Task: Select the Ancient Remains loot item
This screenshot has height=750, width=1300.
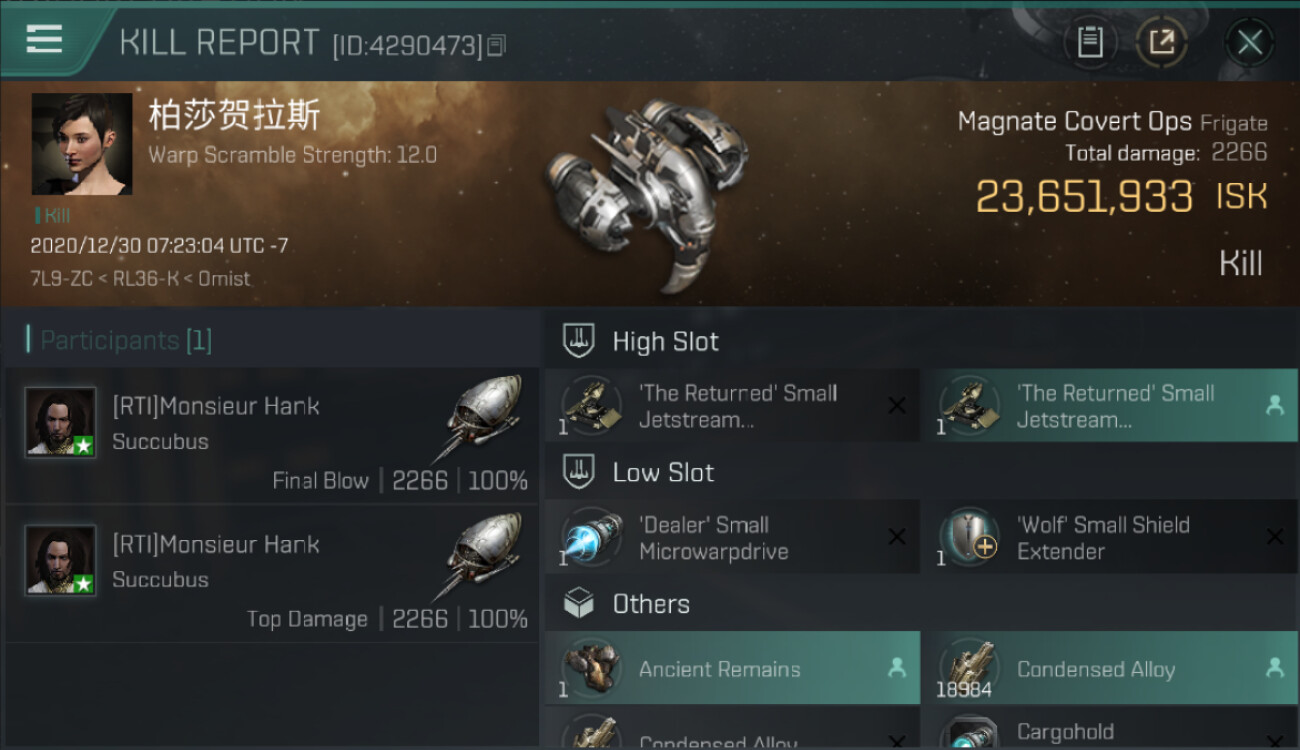Action: coord(732,669)
